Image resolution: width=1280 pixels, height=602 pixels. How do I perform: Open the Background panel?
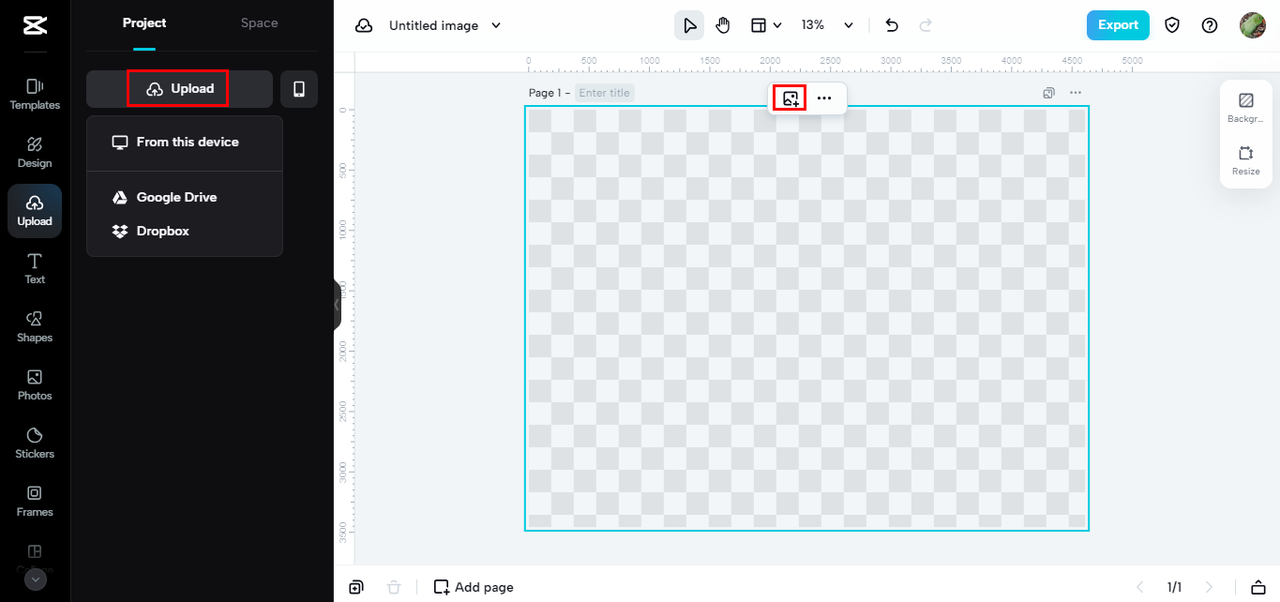pos(1246,107)
